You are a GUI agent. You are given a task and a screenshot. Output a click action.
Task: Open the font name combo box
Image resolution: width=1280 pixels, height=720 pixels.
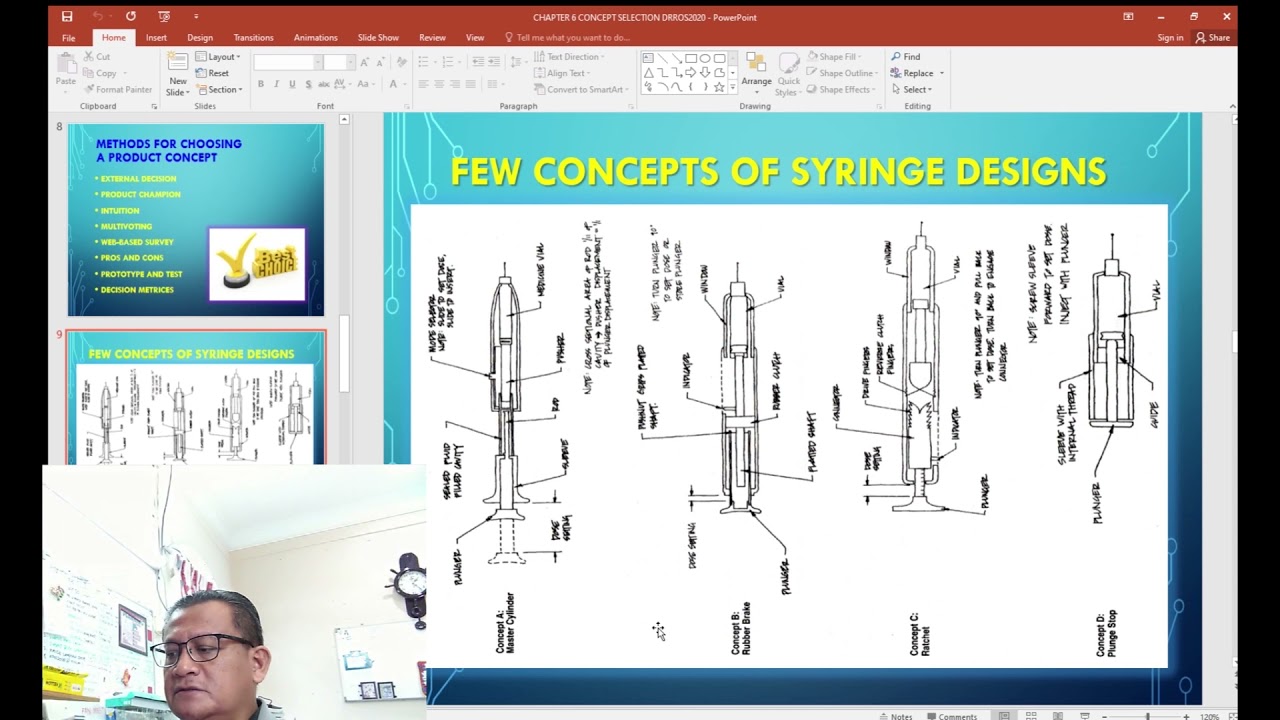point(286,62)
